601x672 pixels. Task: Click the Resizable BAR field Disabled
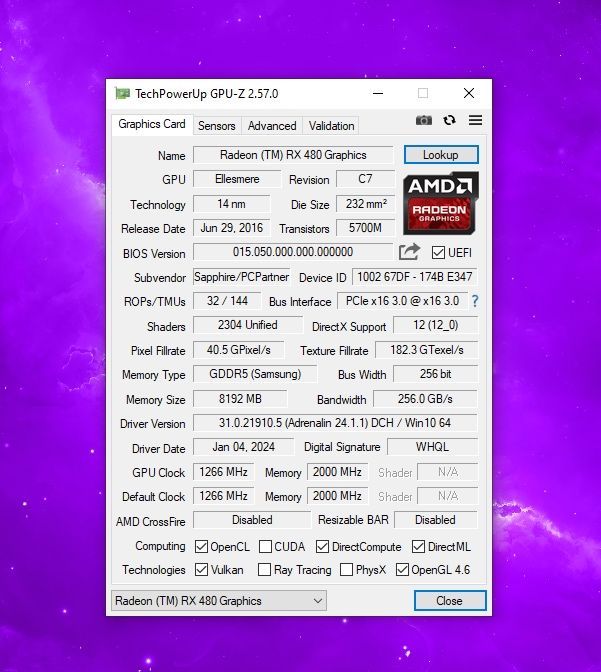point(436,520)
